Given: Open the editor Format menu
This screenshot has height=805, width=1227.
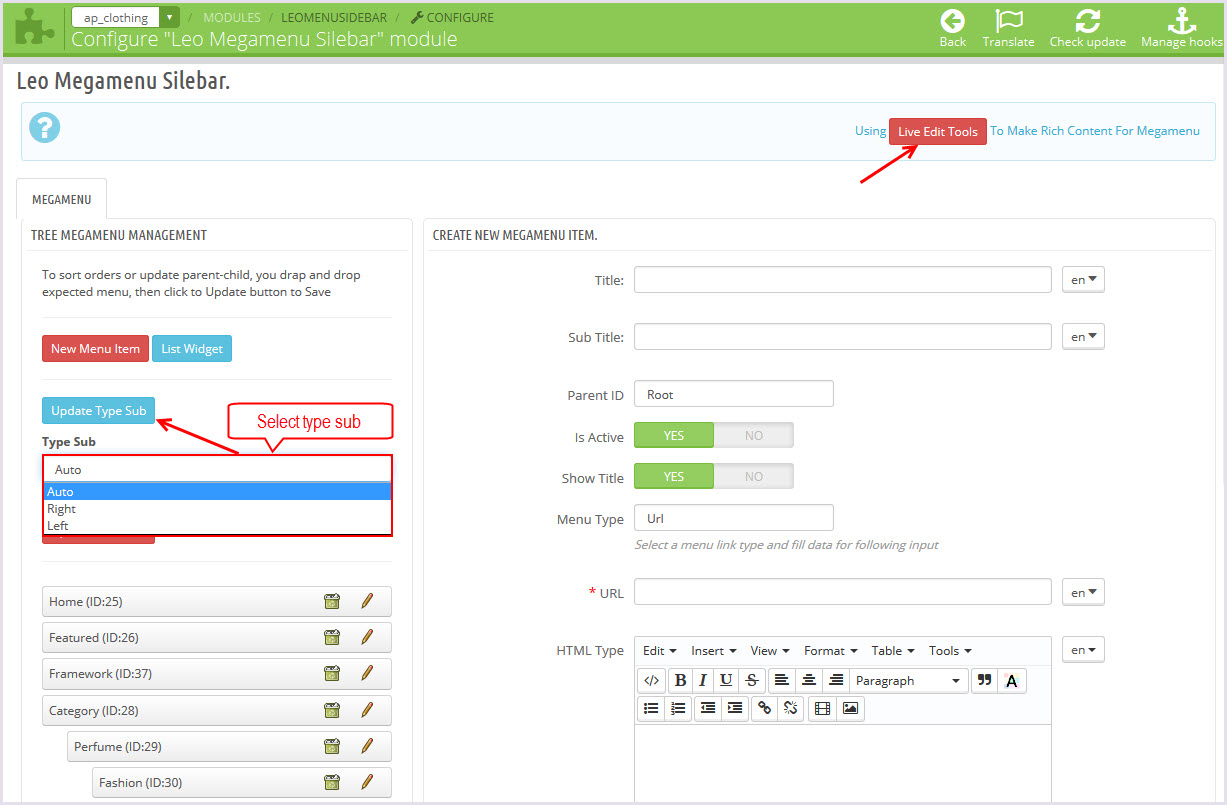Looking at the screenshot, I should 831,650.
